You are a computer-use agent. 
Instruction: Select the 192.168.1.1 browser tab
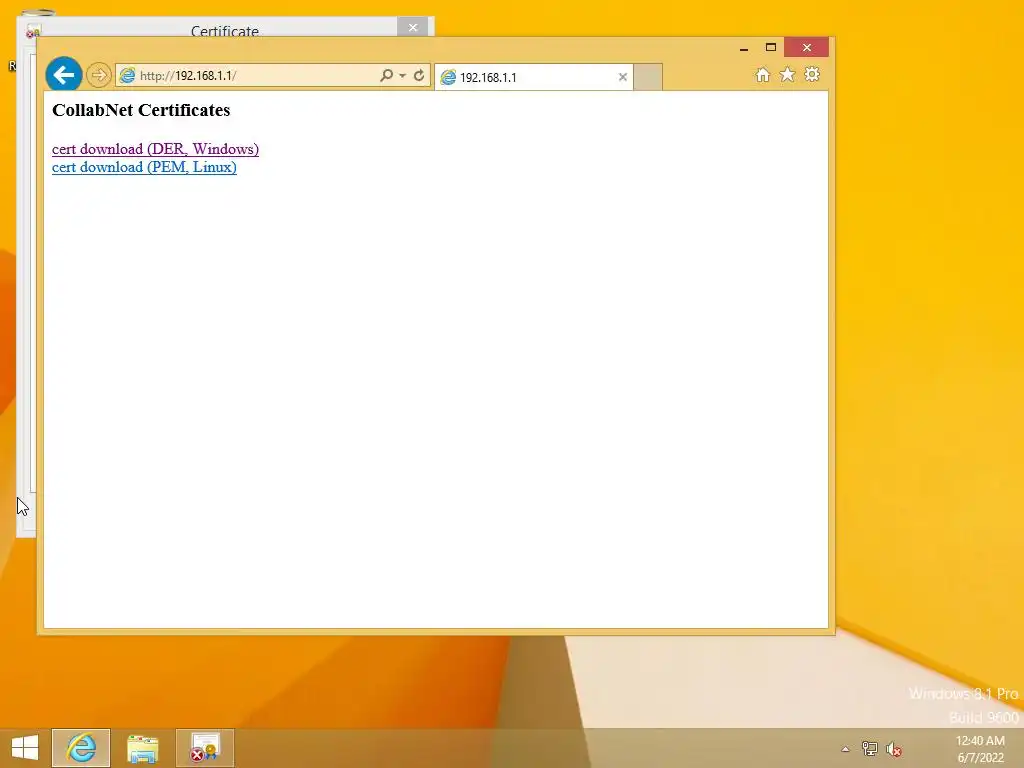(533, 77)
